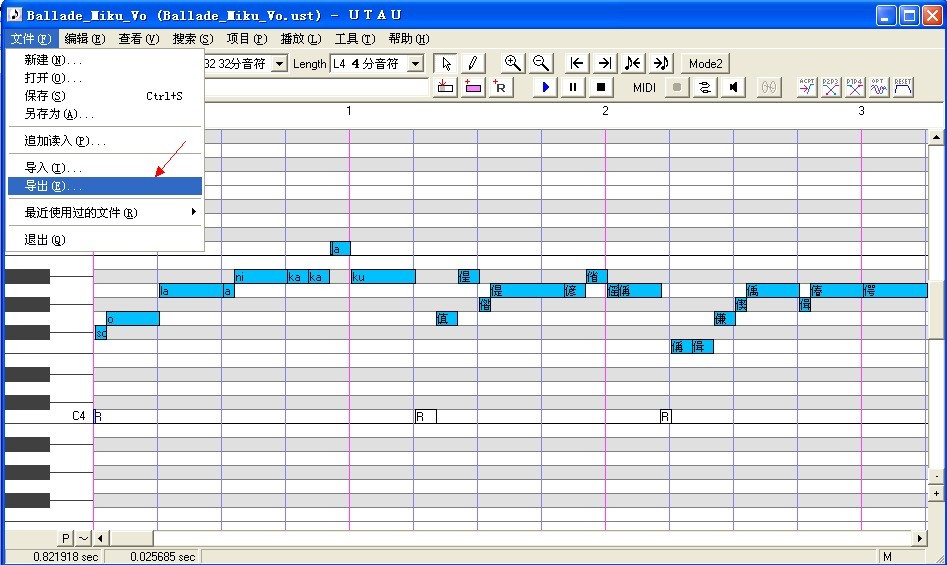Click the measure 2 ruler marker
The image size is (947, 565).
(x=605, y=110)
